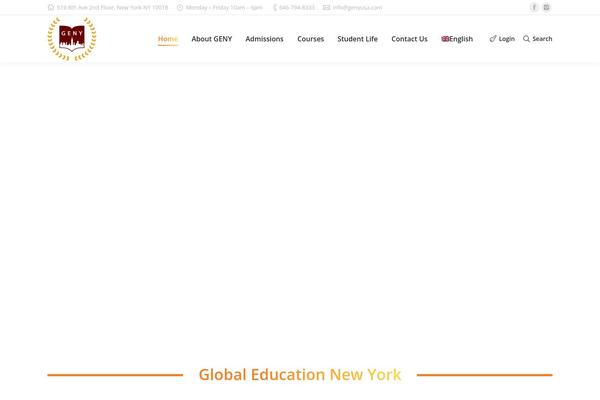
Task: Open the Student Life menu
Action: tap(357, 39)
